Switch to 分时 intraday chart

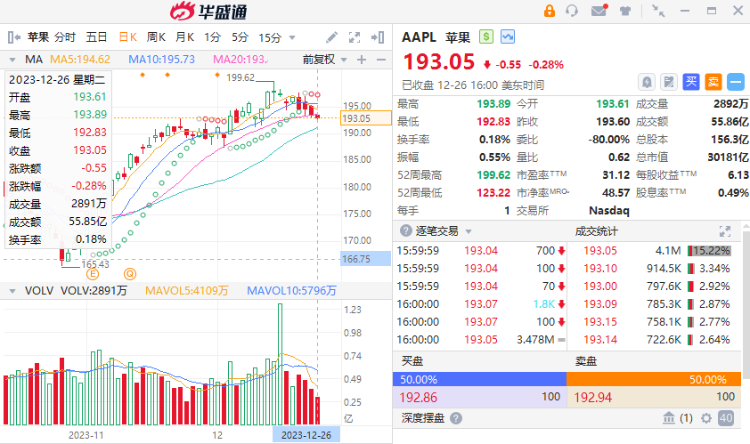[65, 37]
